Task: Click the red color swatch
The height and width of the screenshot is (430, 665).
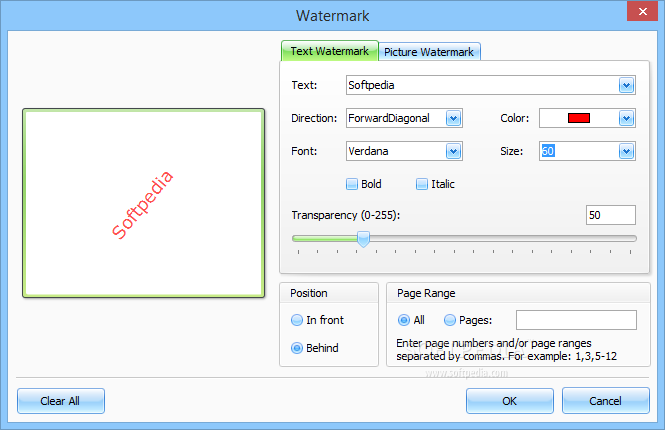Action: [578, 118]
